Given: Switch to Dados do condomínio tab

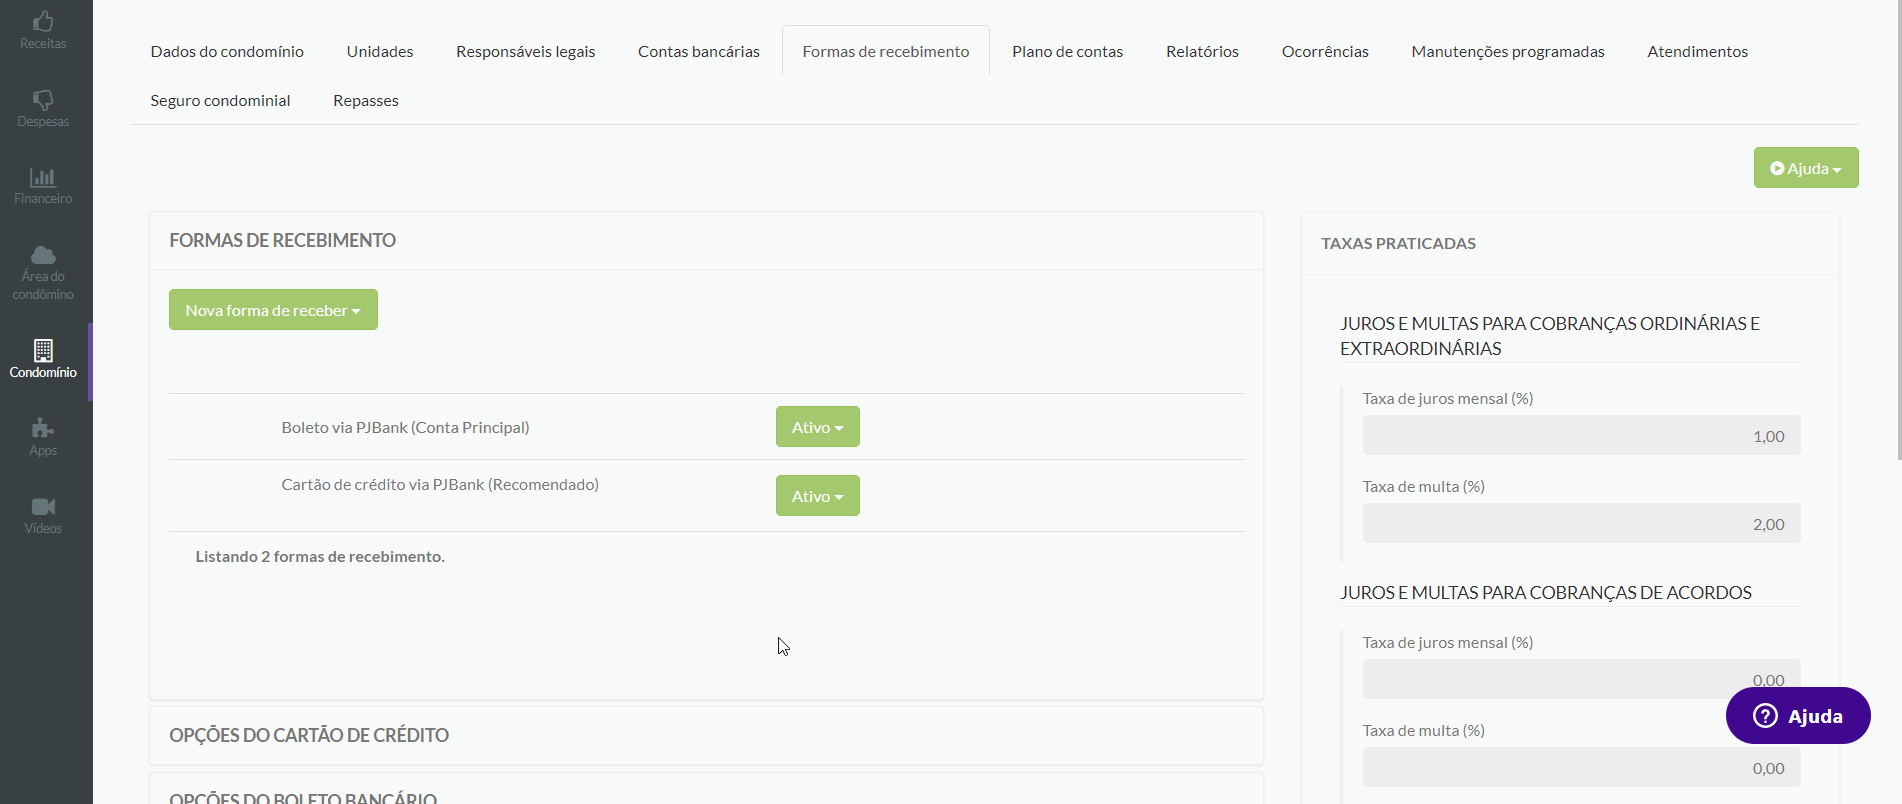Looking at the screenshot, I should [227, 51].
